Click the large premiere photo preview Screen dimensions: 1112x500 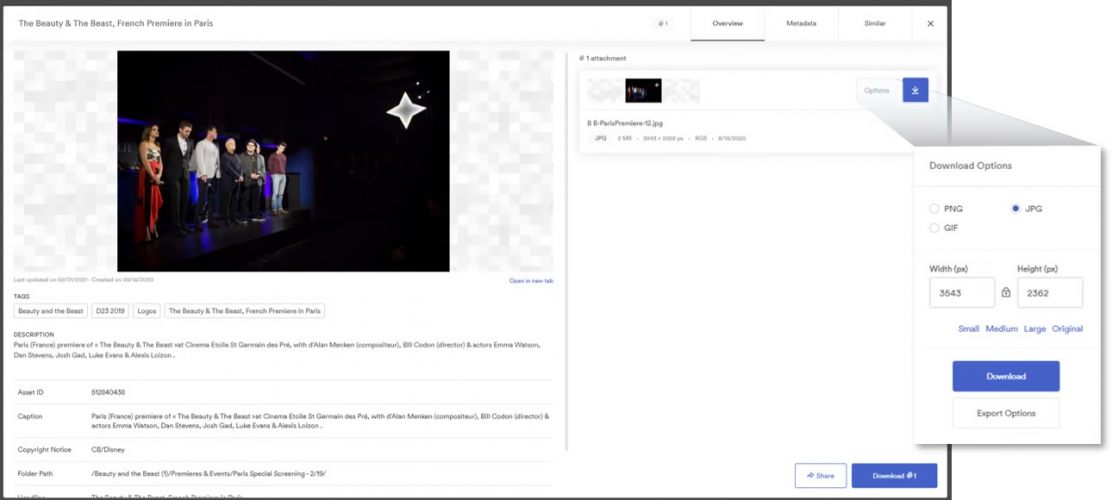(x=283, y=161)
